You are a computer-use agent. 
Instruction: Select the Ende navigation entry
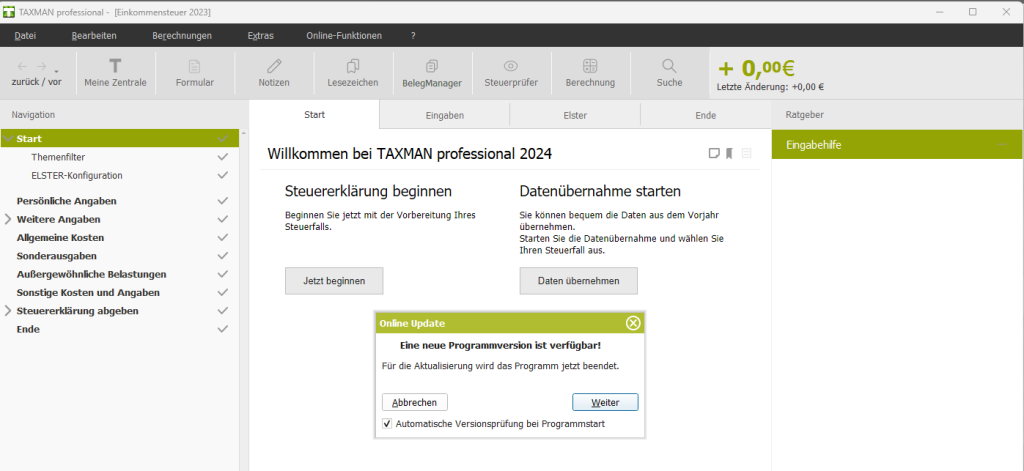coord(28,329)
